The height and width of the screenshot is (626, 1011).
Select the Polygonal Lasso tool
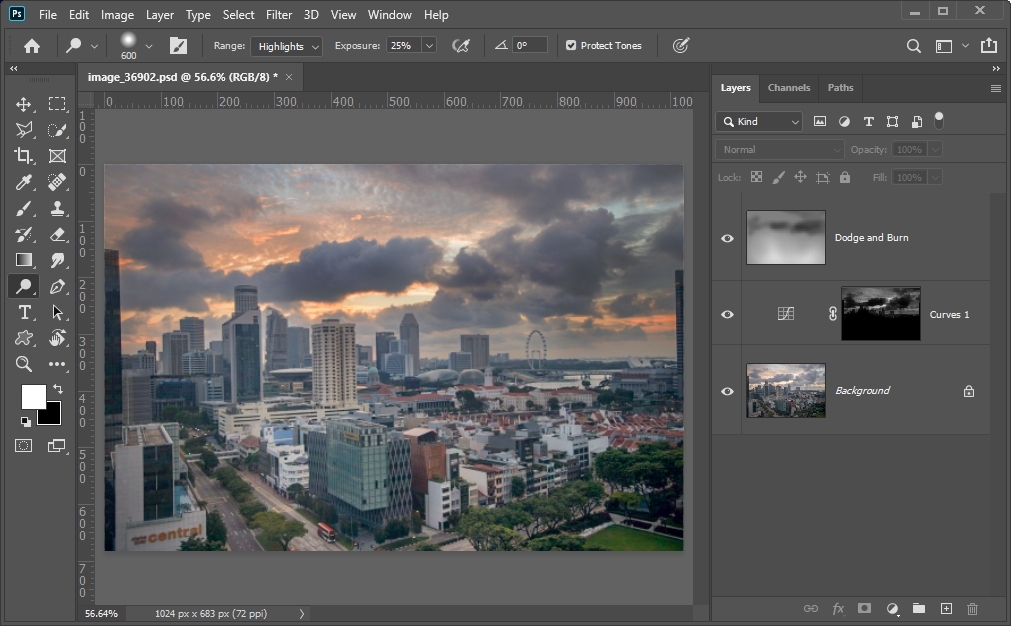click(x=24, y=130)
